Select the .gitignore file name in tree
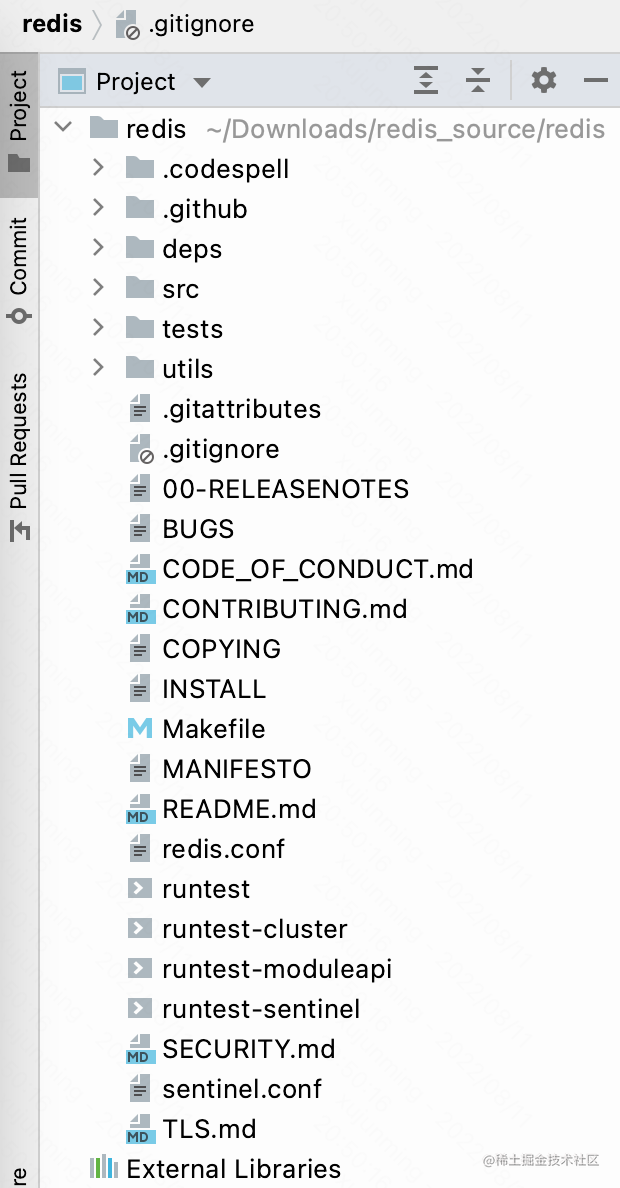 [221, 449]
